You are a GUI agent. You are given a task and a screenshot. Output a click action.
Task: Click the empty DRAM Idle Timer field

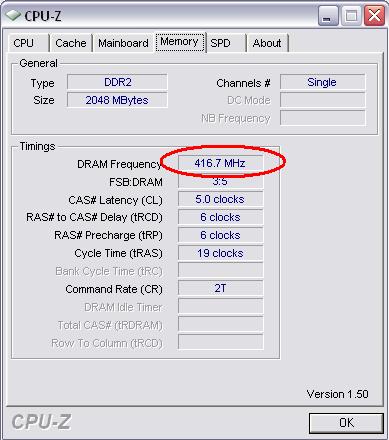click(220, 306)
